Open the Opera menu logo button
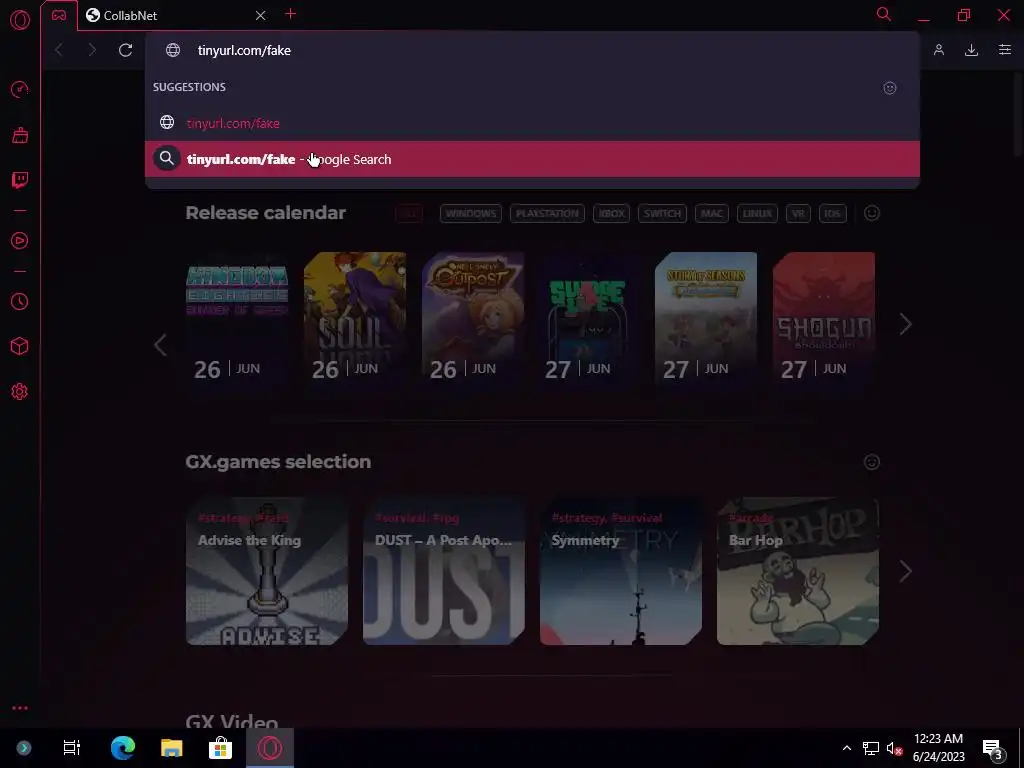 [20, 20]
